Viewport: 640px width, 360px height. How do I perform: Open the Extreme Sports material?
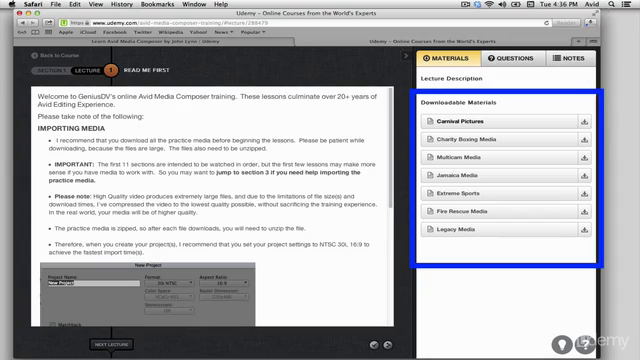click(499, 193)
